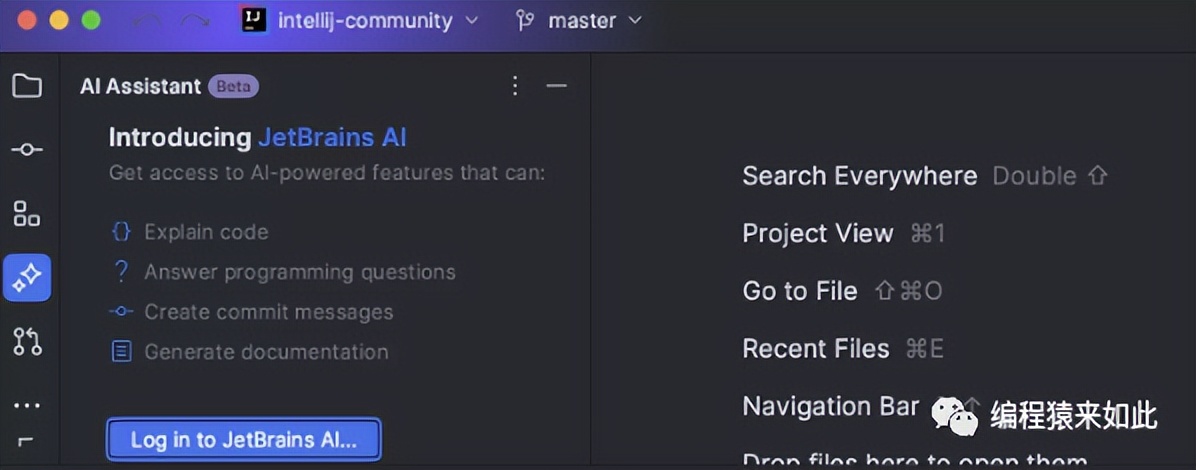Click the Search Everywhere hint text
This screenshot has width=1196, height=470.
coord(860,176)
